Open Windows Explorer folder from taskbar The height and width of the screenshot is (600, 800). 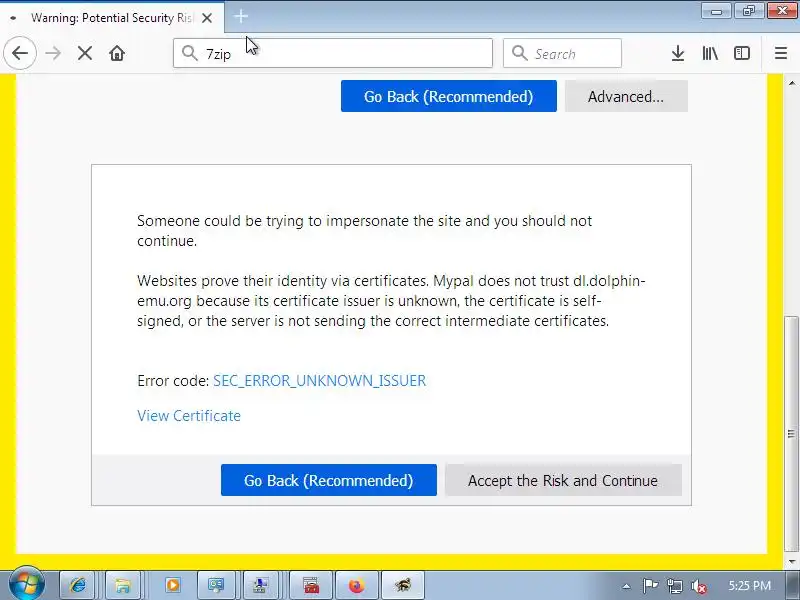point(122,585)
